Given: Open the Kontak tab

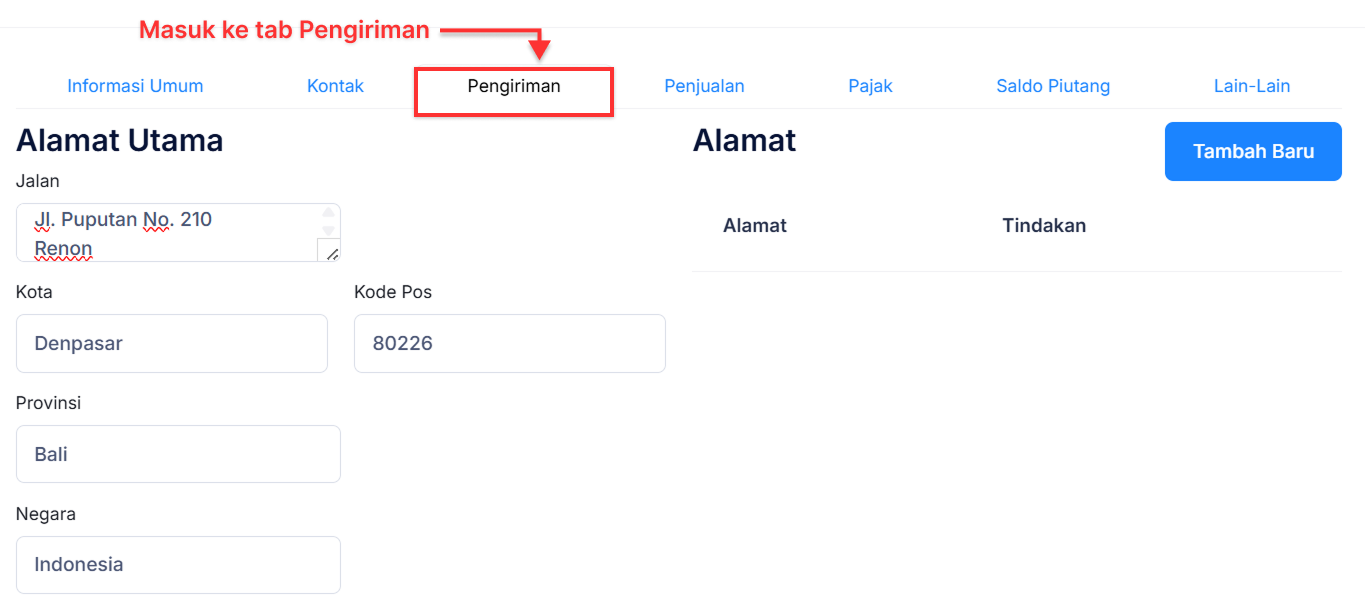Looking at the screenshot, I should click(x=335, y=86).
